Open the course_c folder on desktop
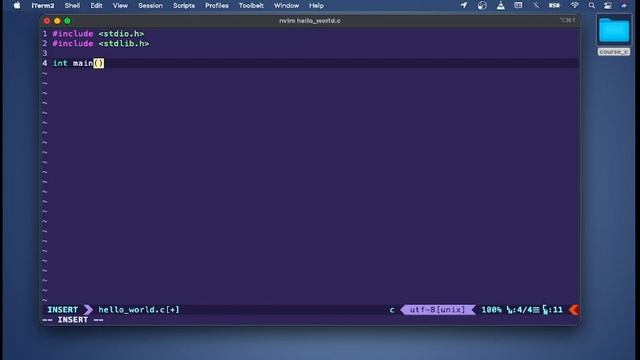 [614, 30]
